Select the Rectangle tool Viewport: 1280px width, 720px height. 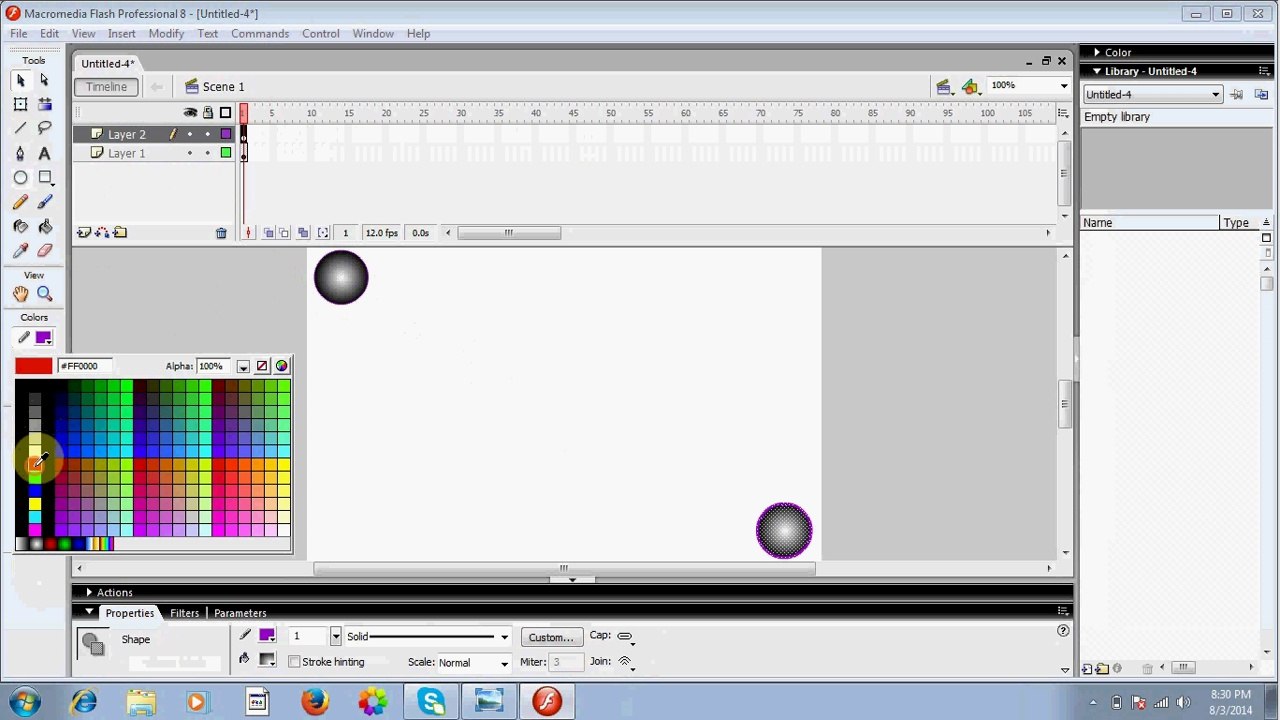coord(44,177)
